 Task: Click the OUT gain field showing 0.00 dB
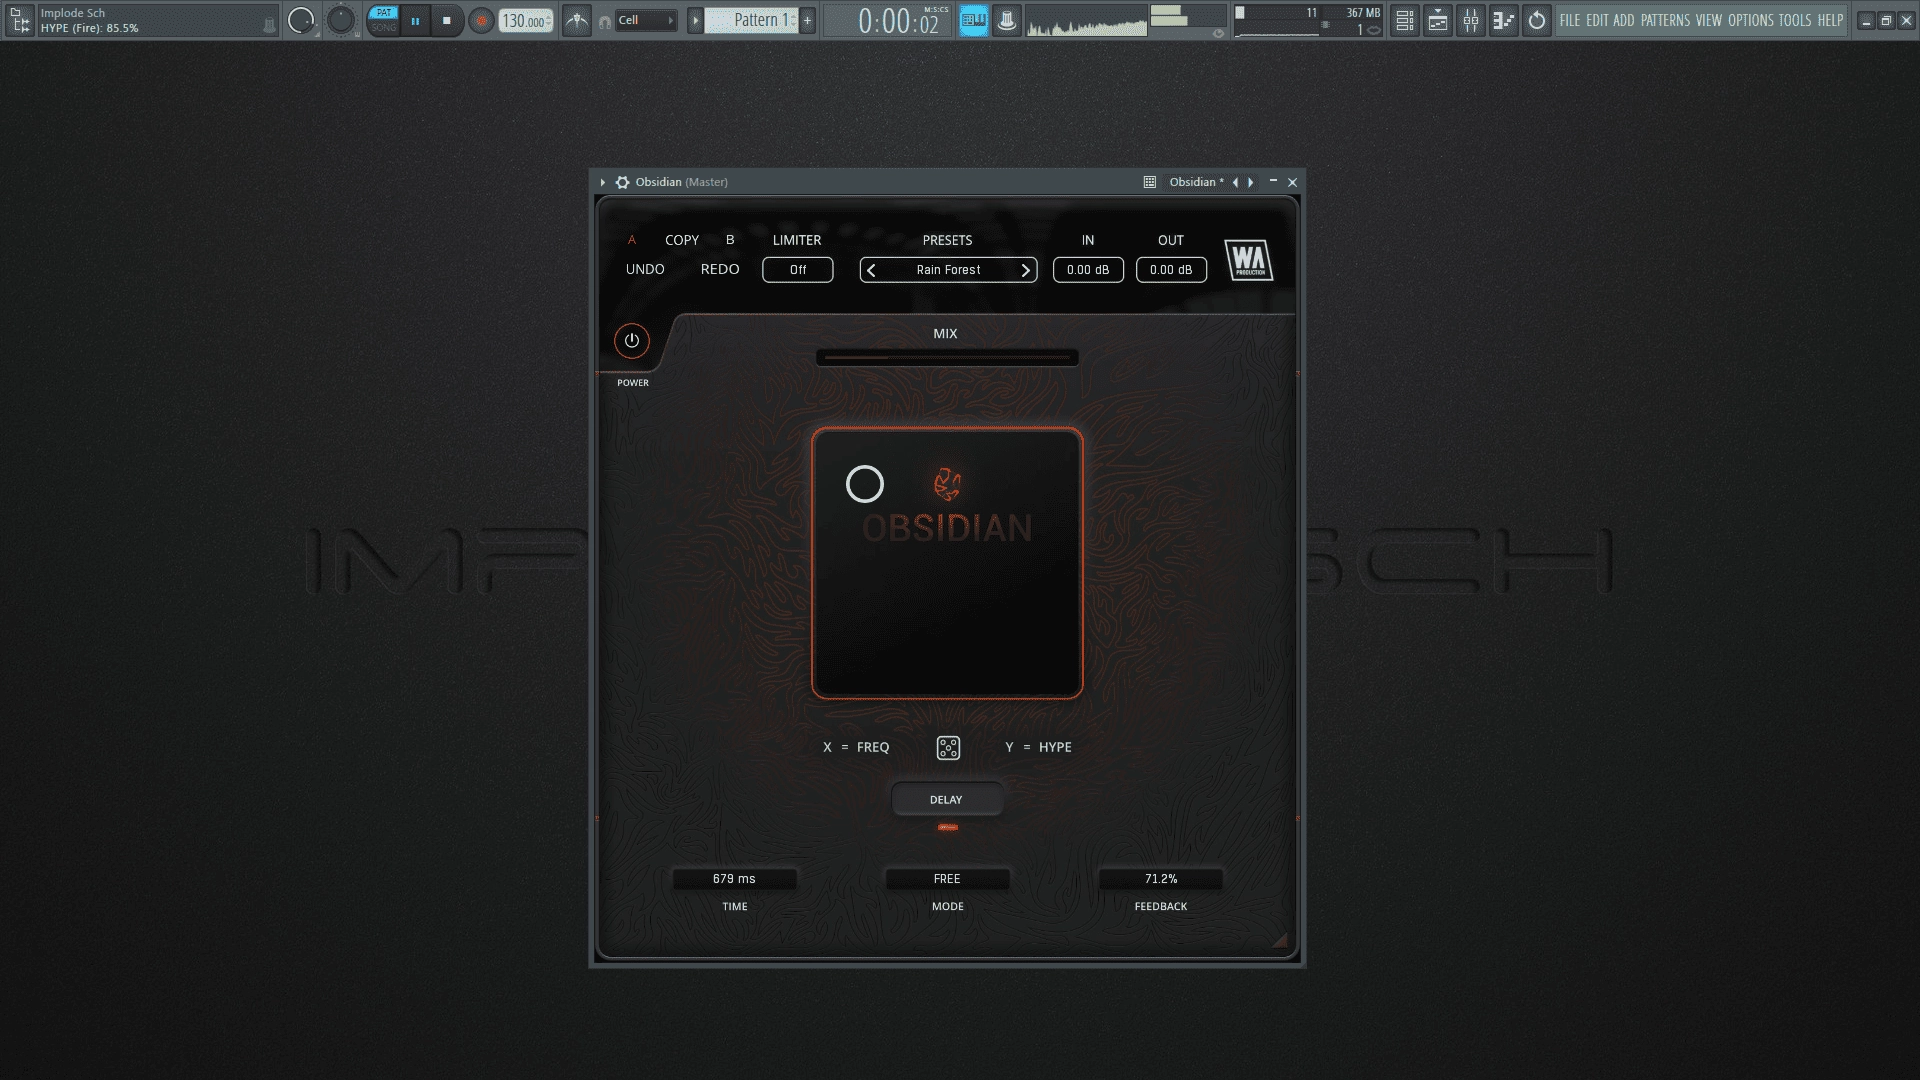click(x=1171, y=270)
